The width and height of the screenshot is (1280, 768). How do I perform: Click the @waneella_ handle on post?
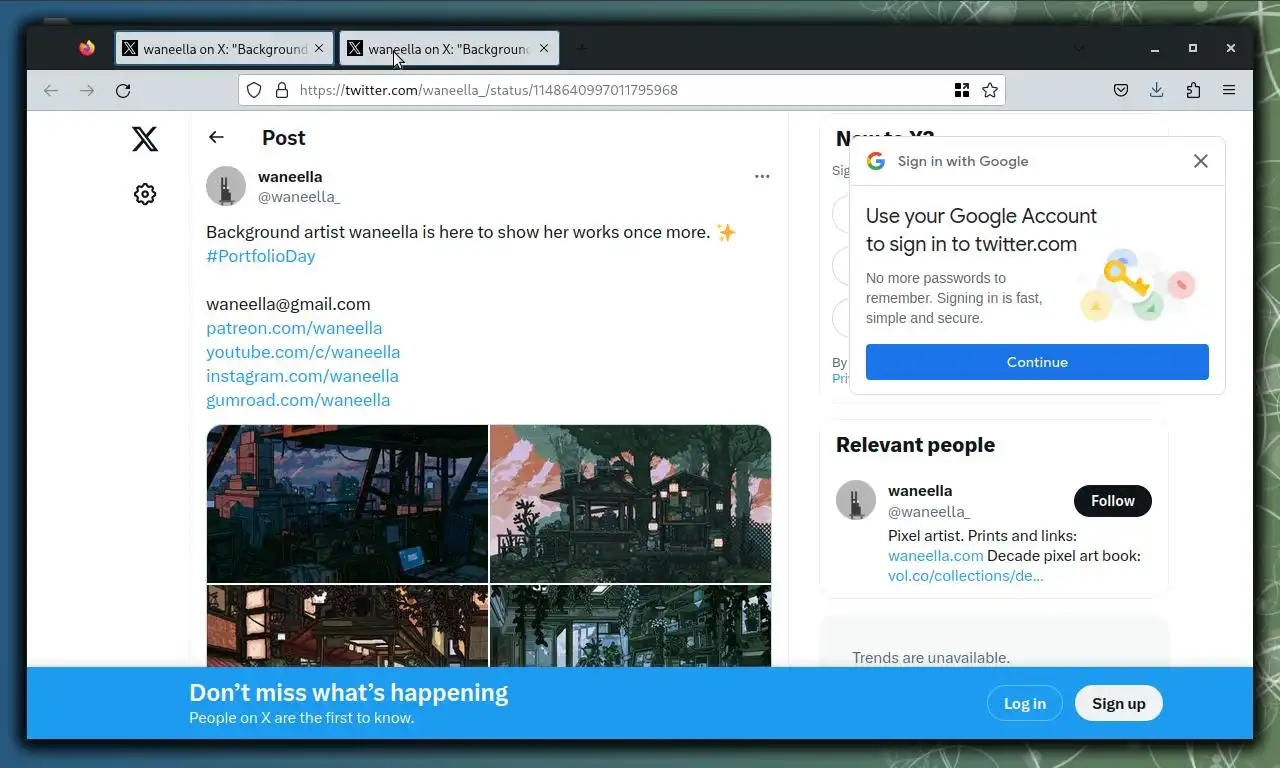pos(299,197)
